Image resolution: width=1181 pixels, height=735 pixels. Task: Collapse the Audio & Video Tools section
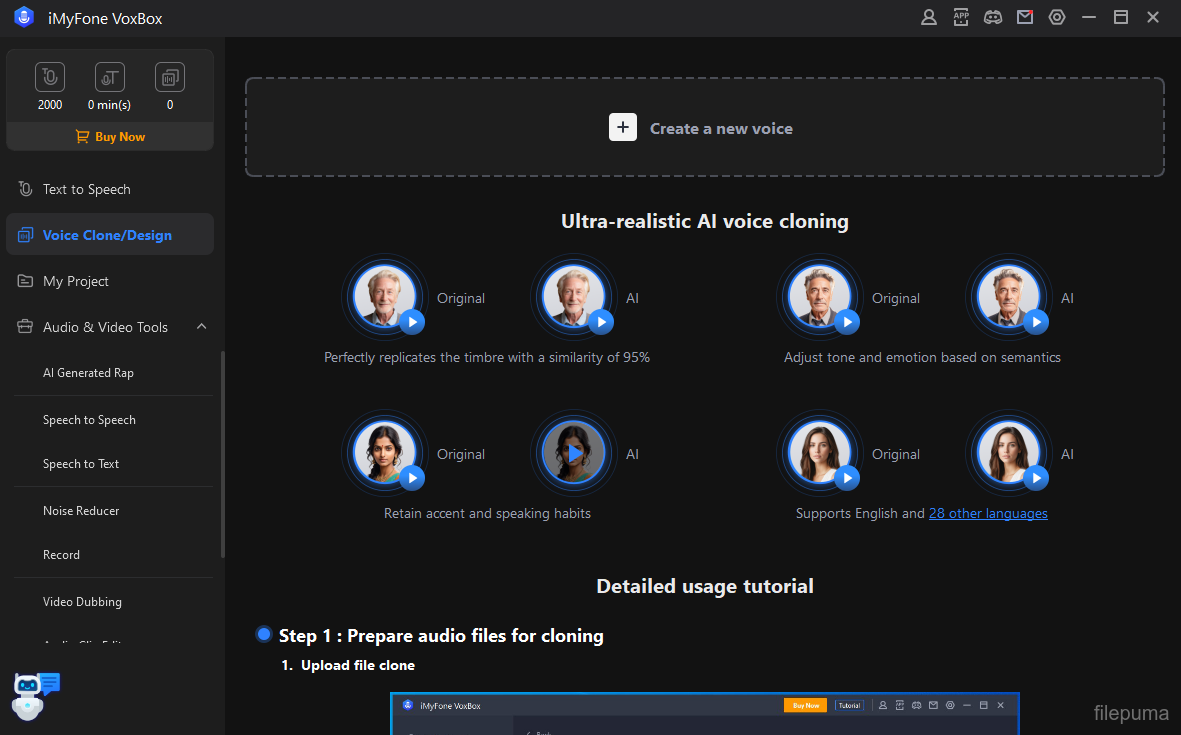coord(201,327)
